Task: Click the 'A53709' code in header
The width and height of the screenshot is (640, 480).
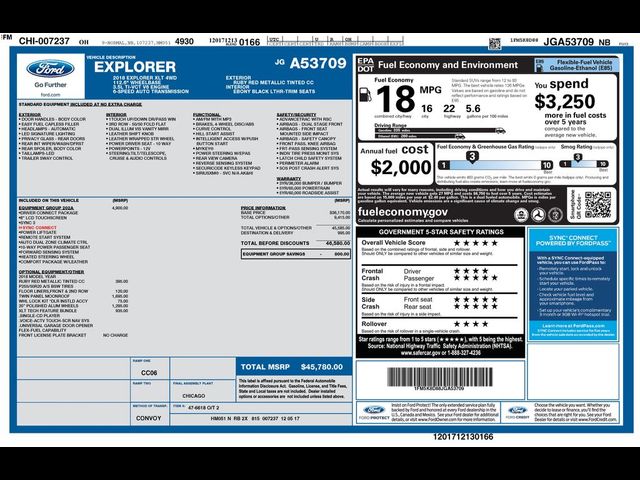Action: (x=318, y=63)
